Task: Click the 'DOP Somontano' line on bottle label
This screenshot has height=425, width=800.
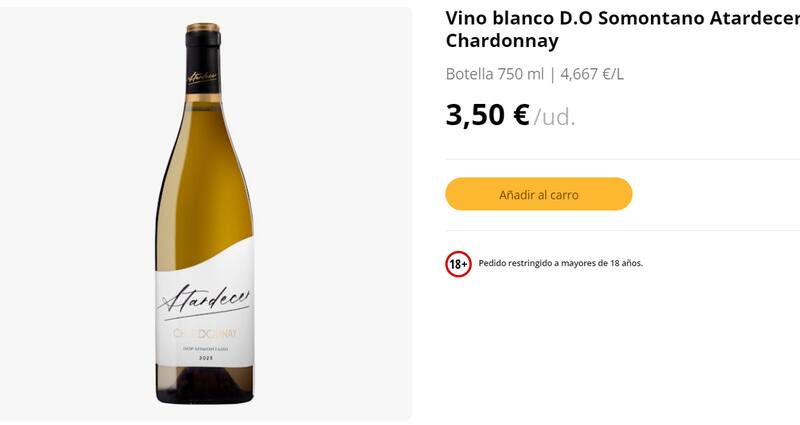Action: point(205,347)
